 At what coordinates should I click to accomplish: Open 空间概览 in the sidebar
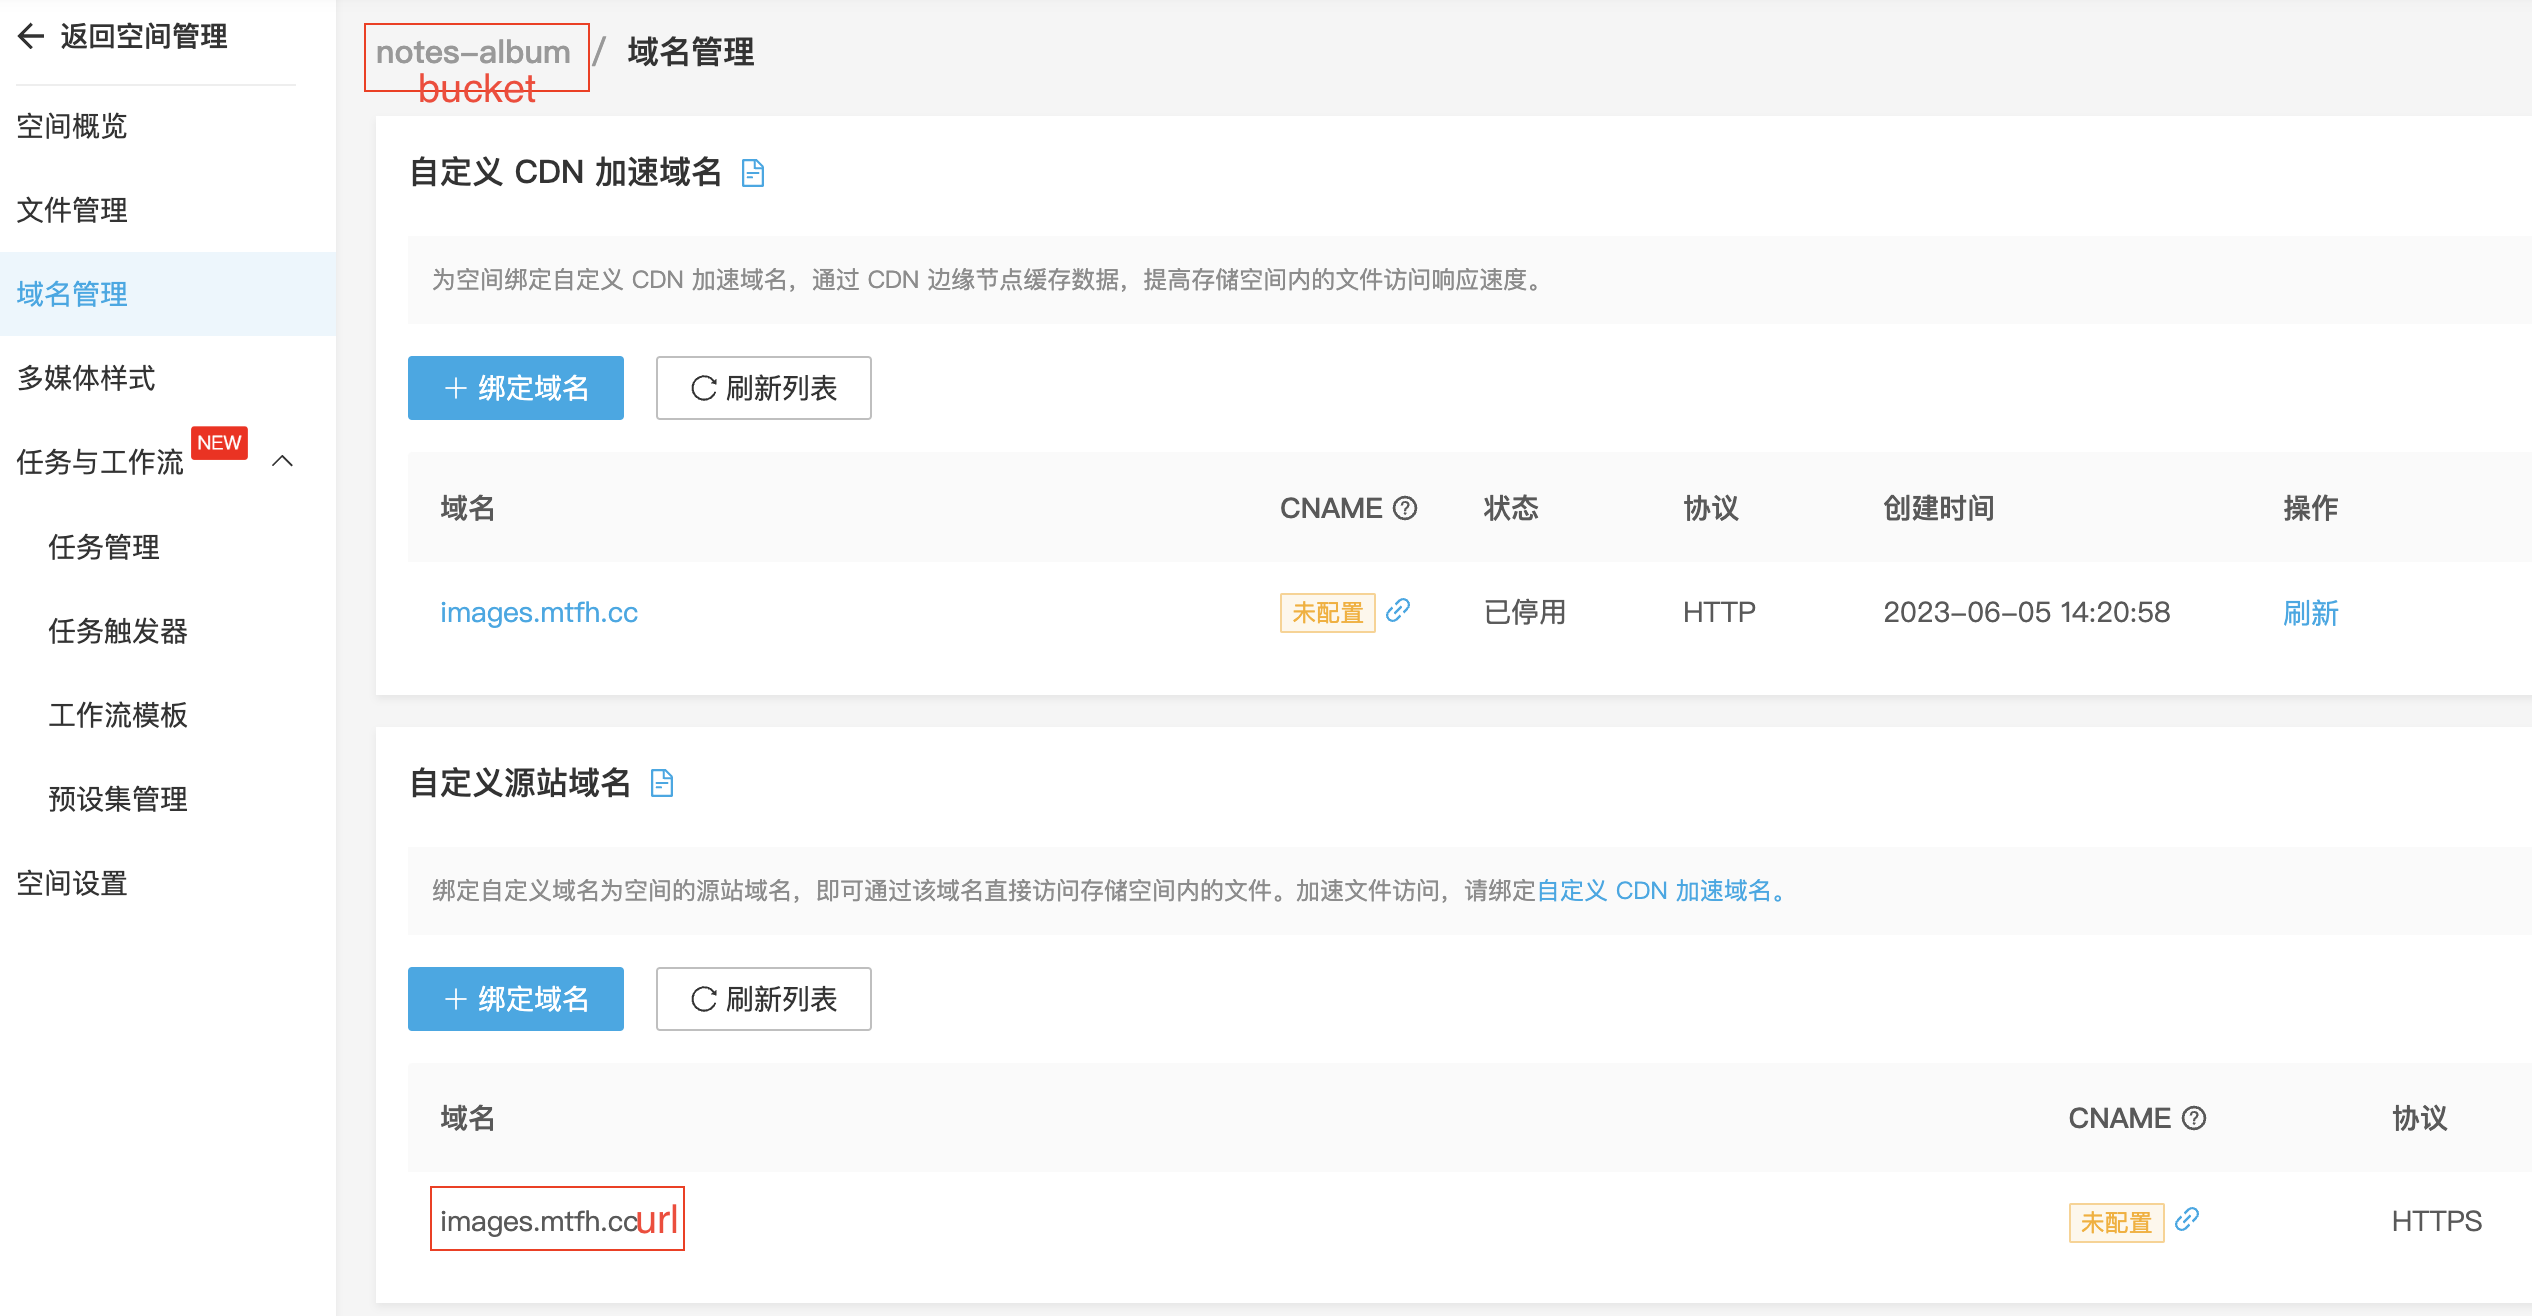pos(72,126)
